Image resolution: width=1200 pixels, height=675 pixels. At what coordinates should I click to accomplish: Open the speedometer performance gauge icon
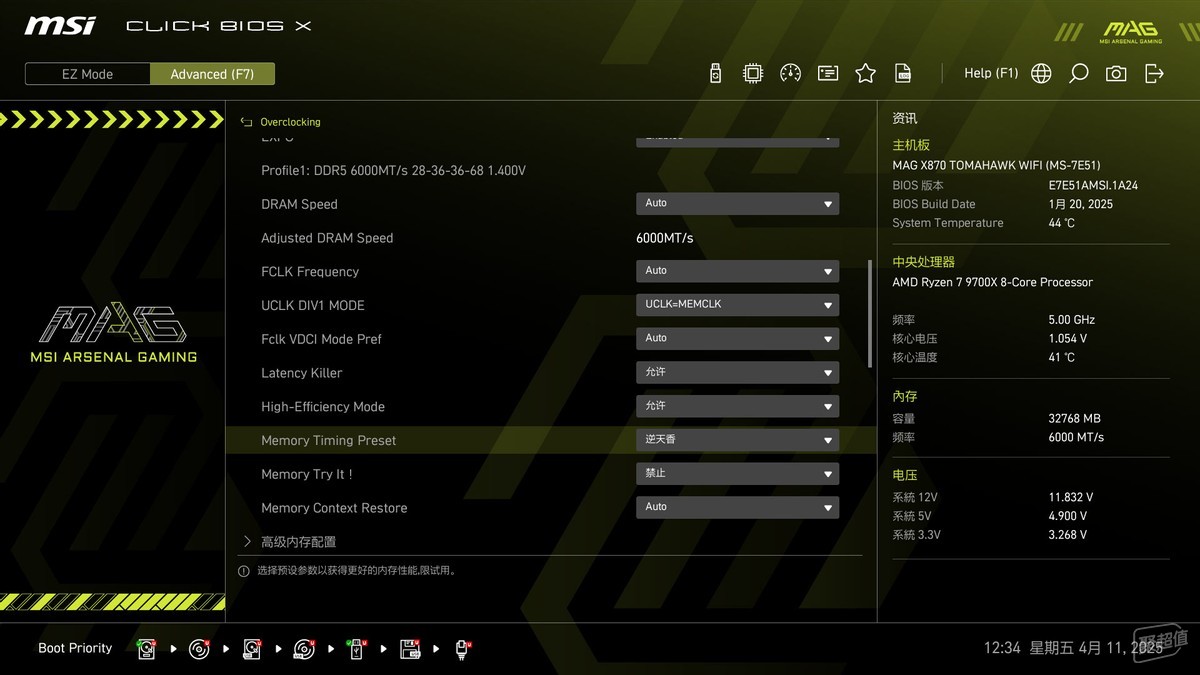[x=790, y=73]
